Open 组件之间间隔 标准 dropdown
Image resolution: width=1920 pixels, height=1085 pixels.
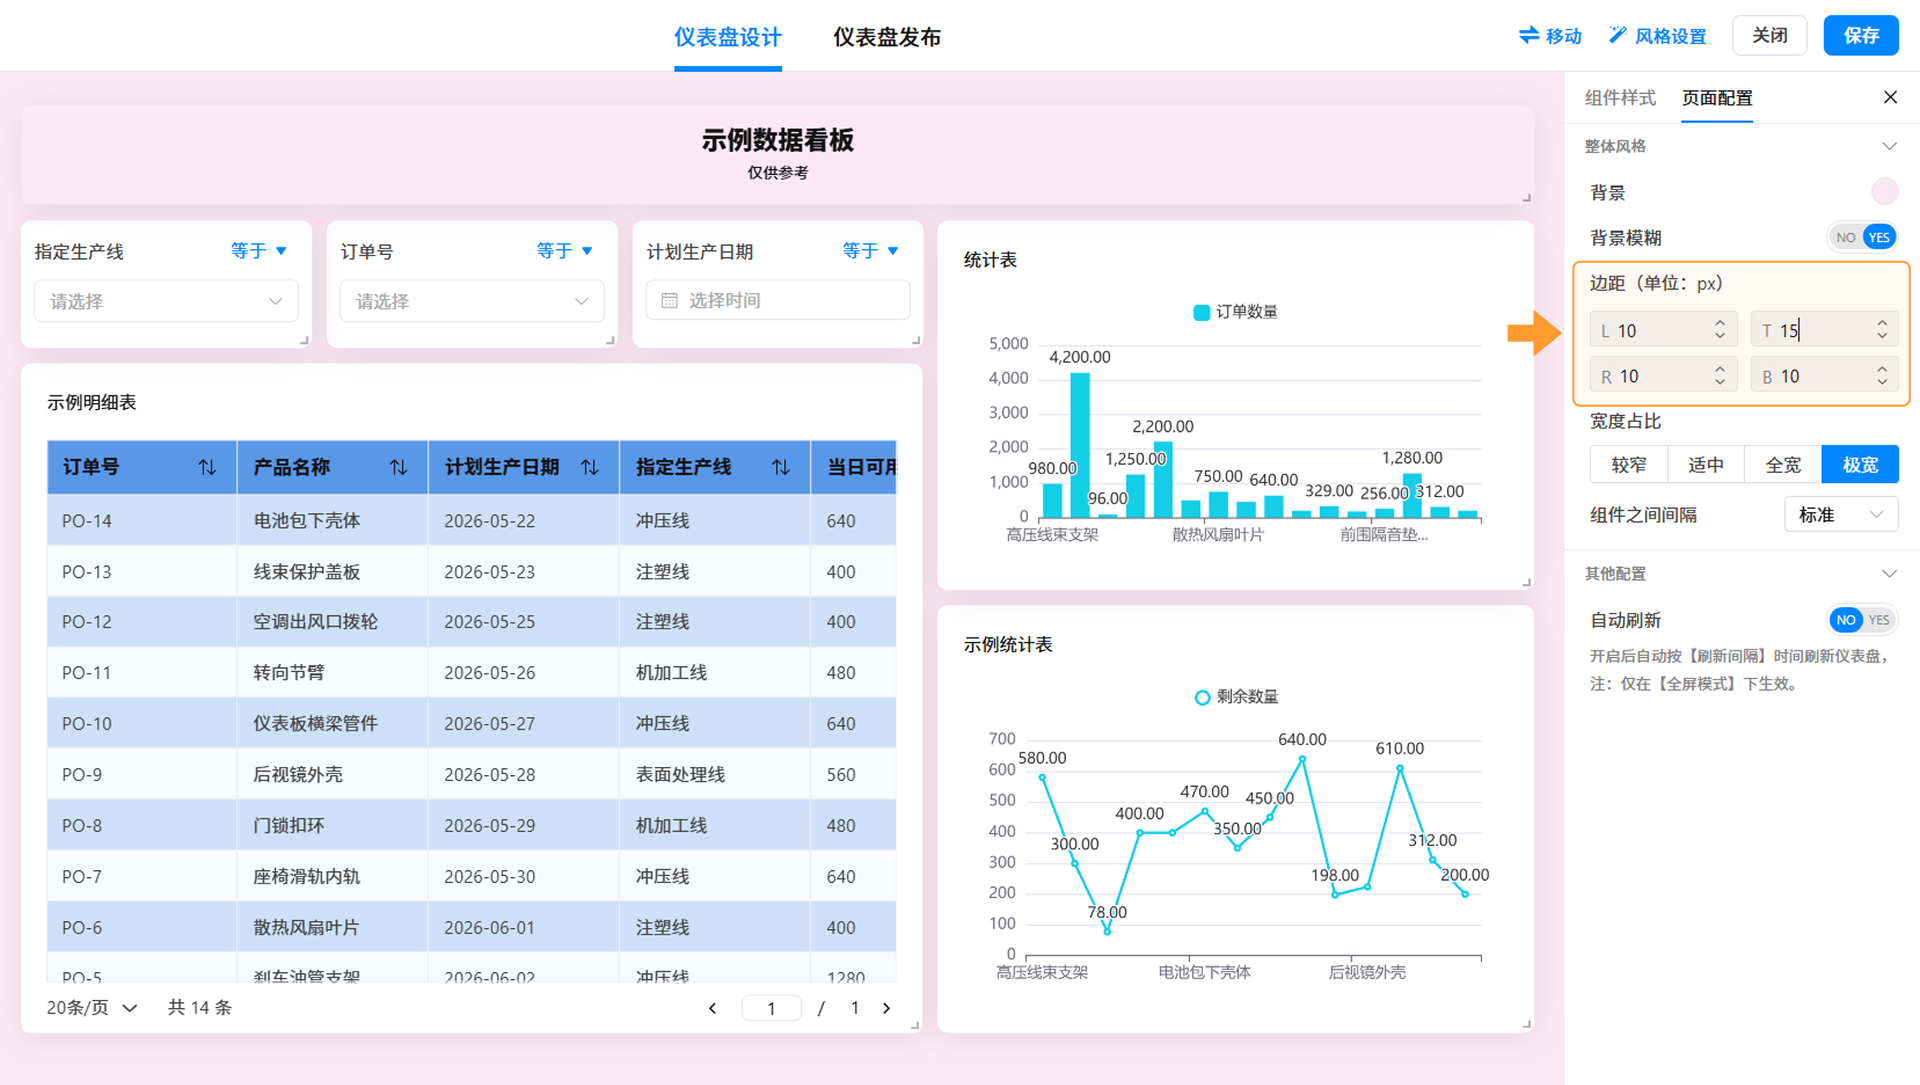click(x=1841, y=515)
